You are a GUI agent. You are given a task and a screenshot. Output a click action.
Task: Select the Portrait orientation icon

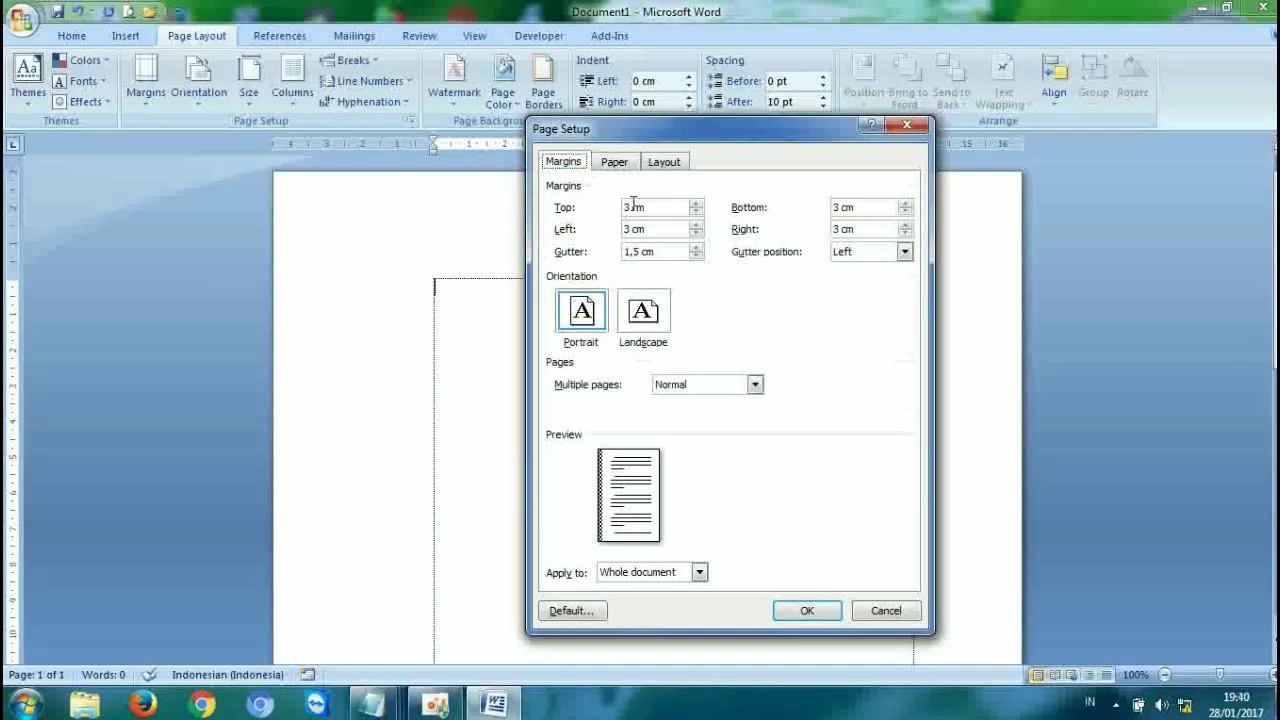(581, 311)
